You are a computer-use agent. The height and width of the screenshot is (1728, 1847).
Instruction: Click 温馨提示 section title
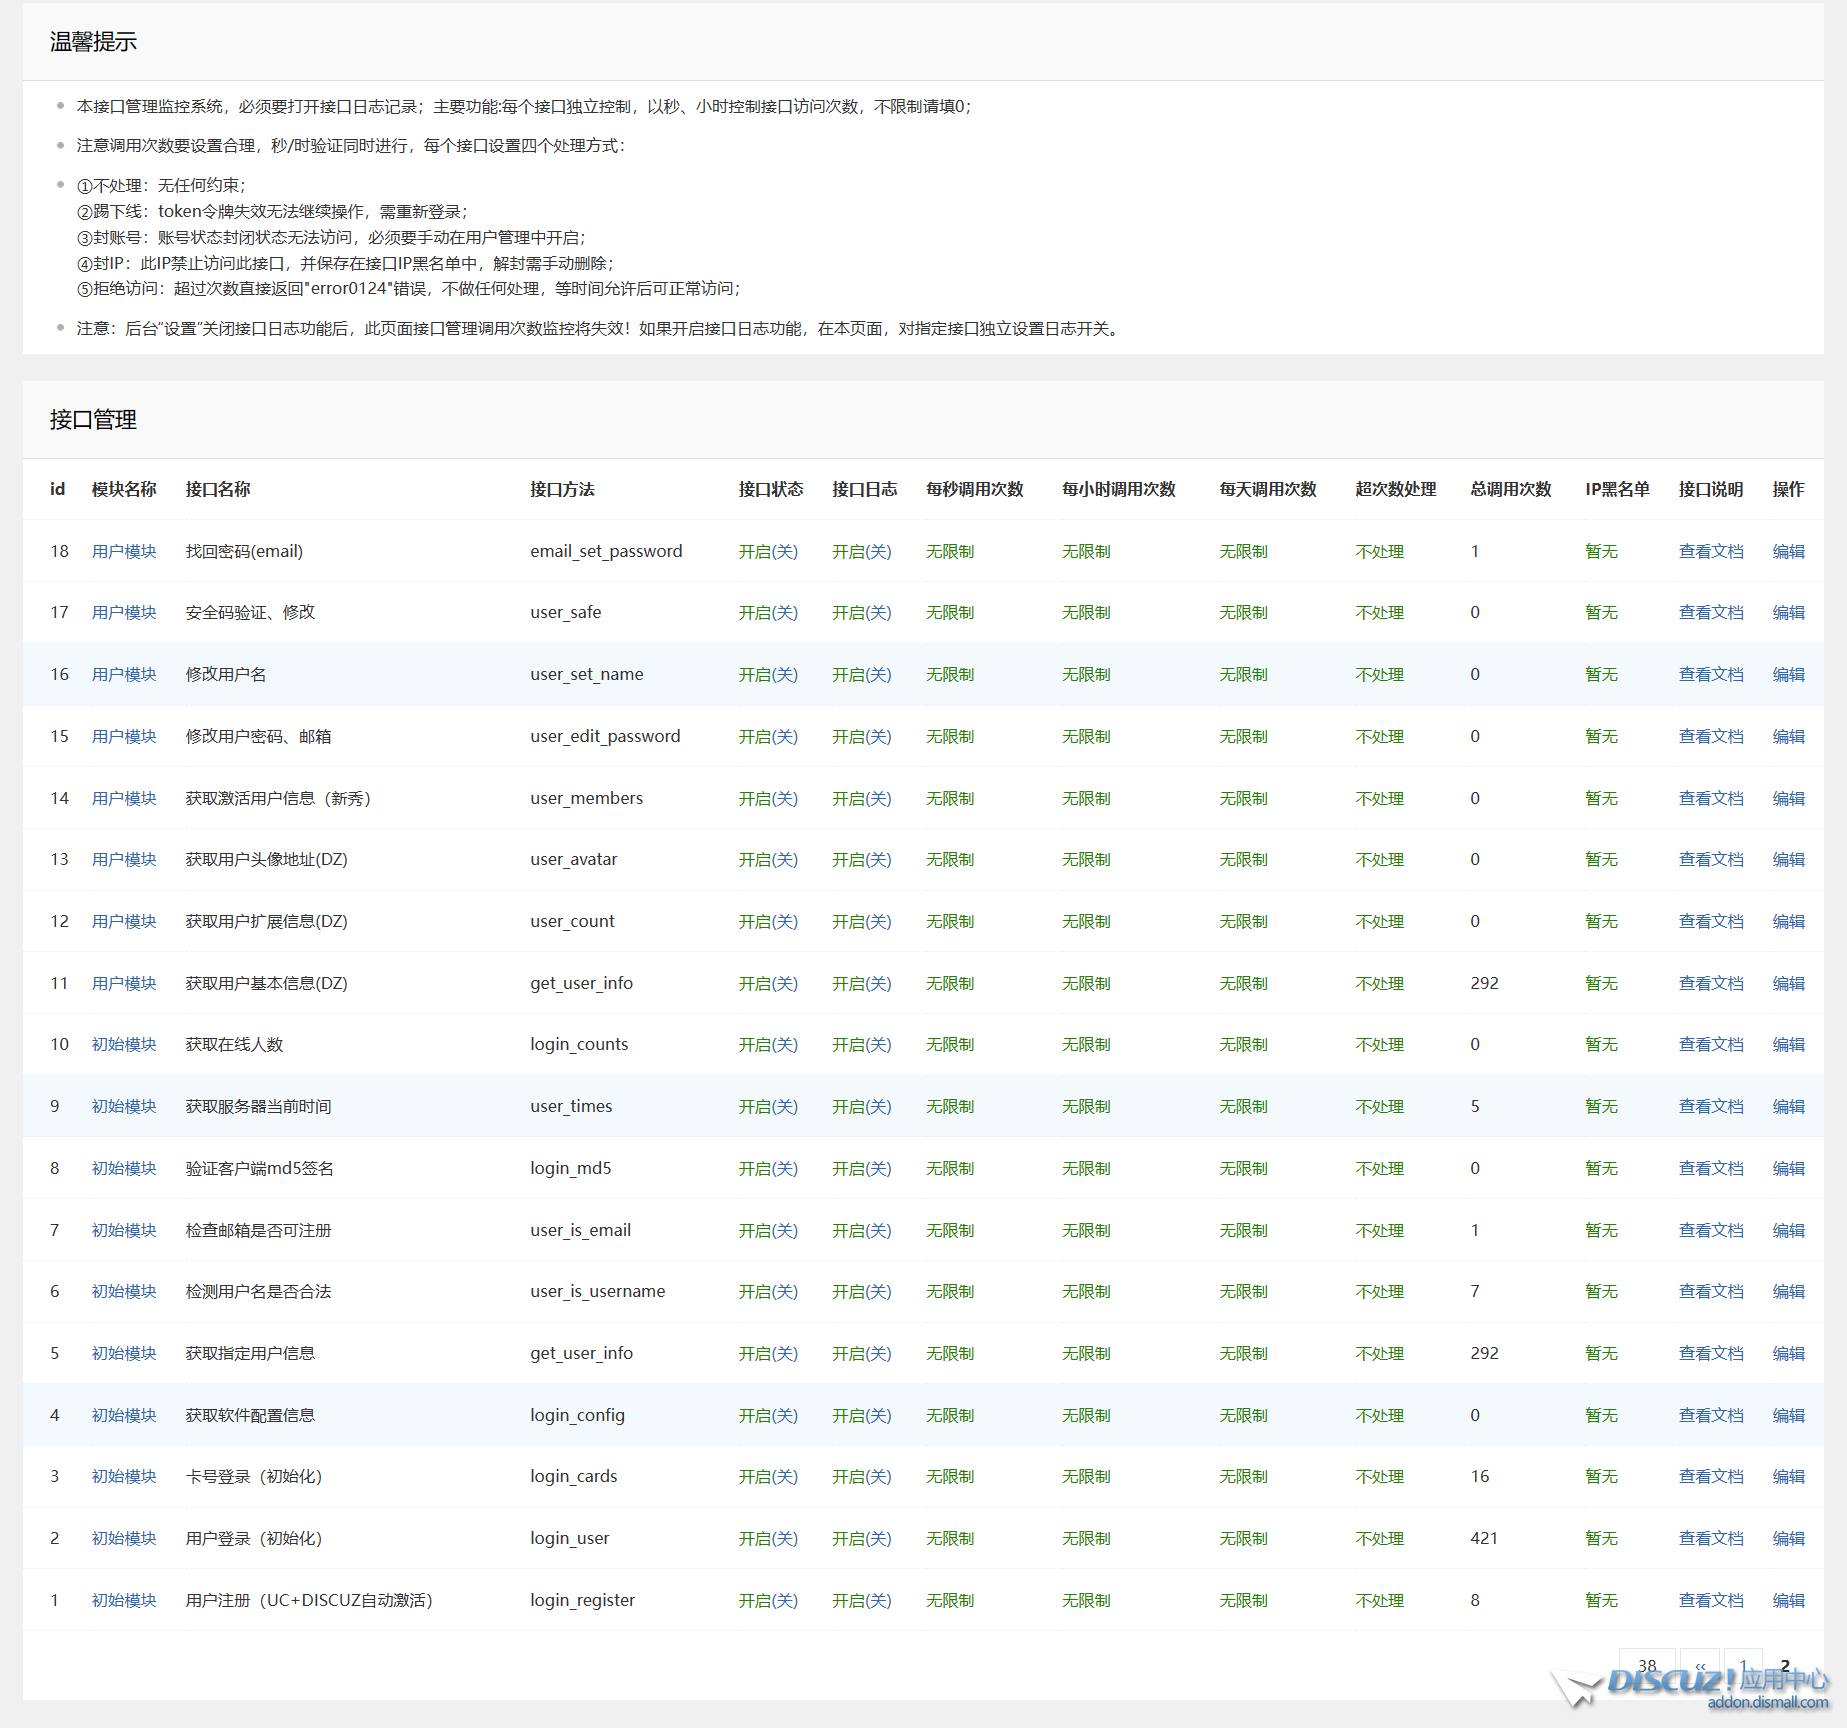pos(93,42)
